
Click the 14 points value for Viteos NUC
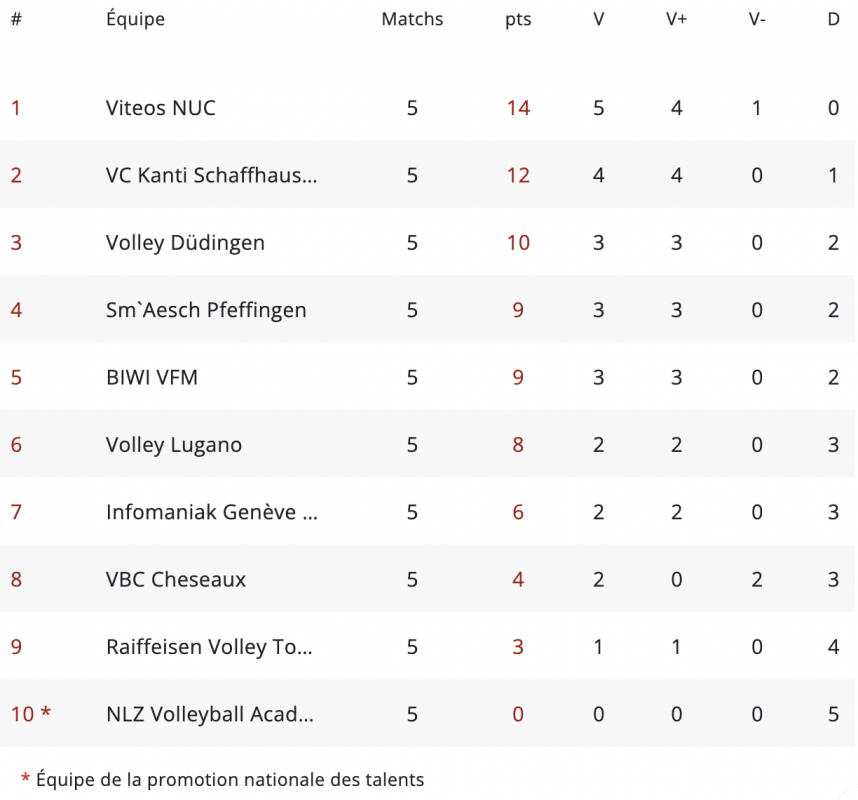click(x=518, y=108)
